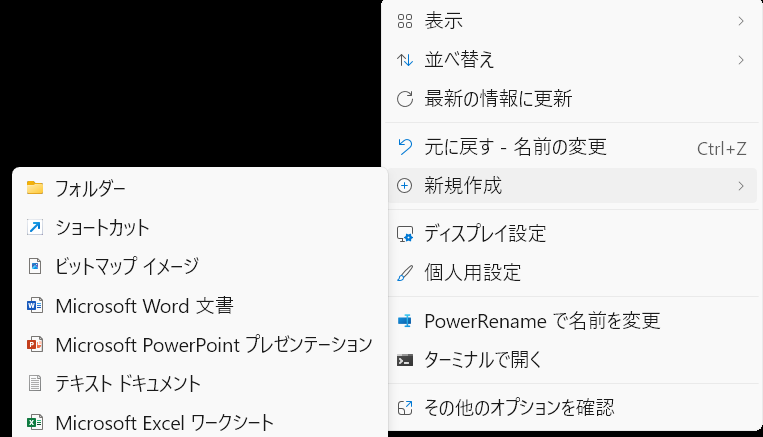Image resolution: width=763 pixels, height=437 pixels.
Task: Click the shortcut arrow icon beside ショートカット
Action: [35, 227]
